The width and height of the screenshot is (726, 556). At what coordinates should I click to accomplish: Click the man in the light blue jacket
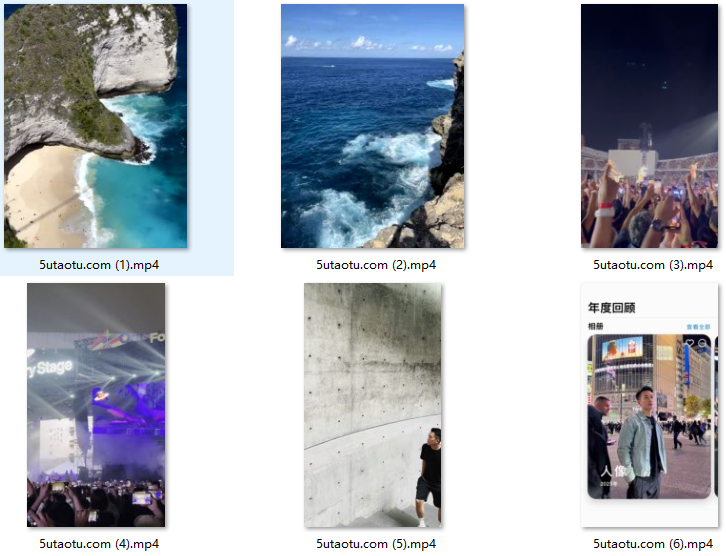(x=642, y=443)
